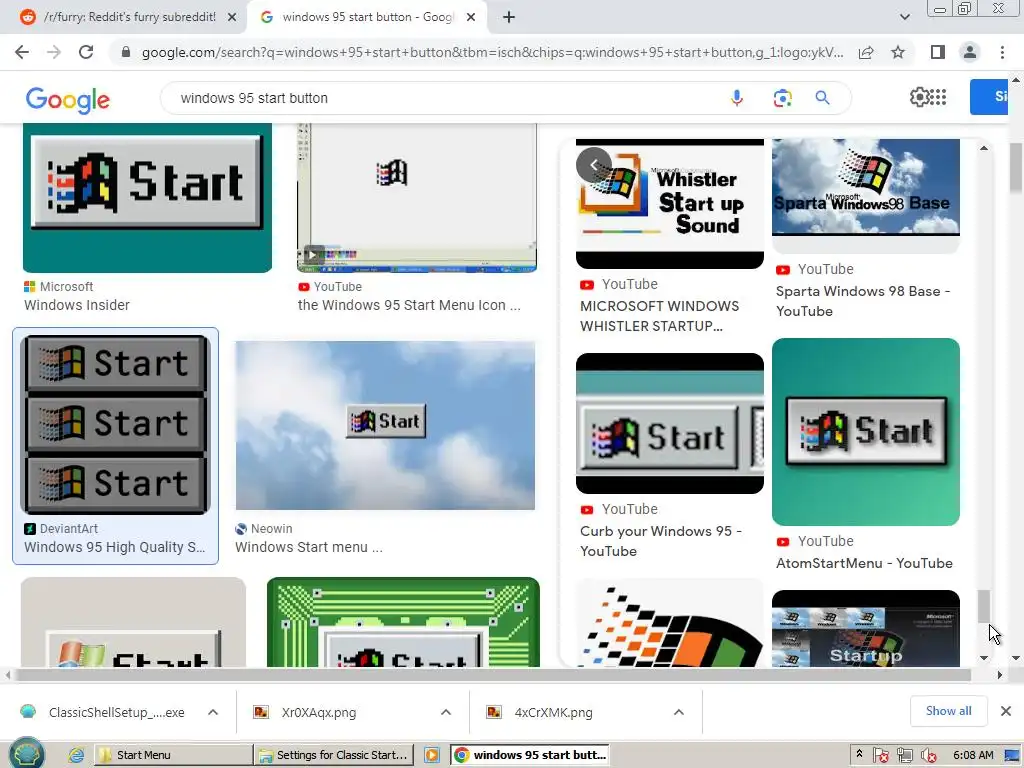Screen dimensions: 1024x768
Task: Open the network tray icon
Action: pyautogui.click(x=904, y=756)
